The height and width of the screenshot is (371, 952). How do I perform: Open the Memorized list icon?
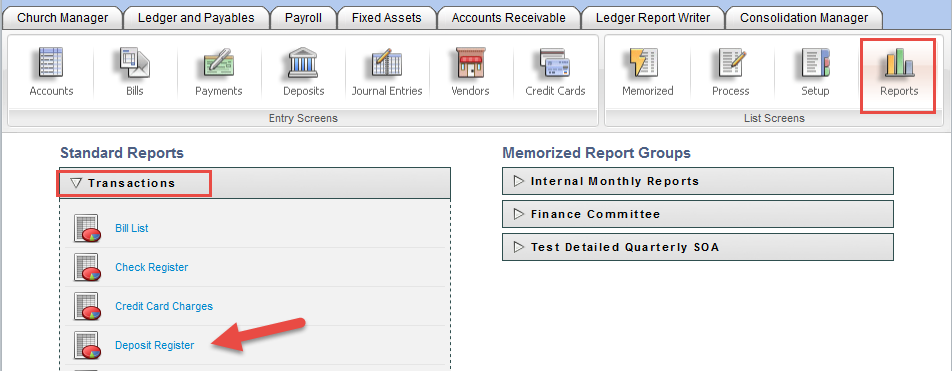click(647, 63)
